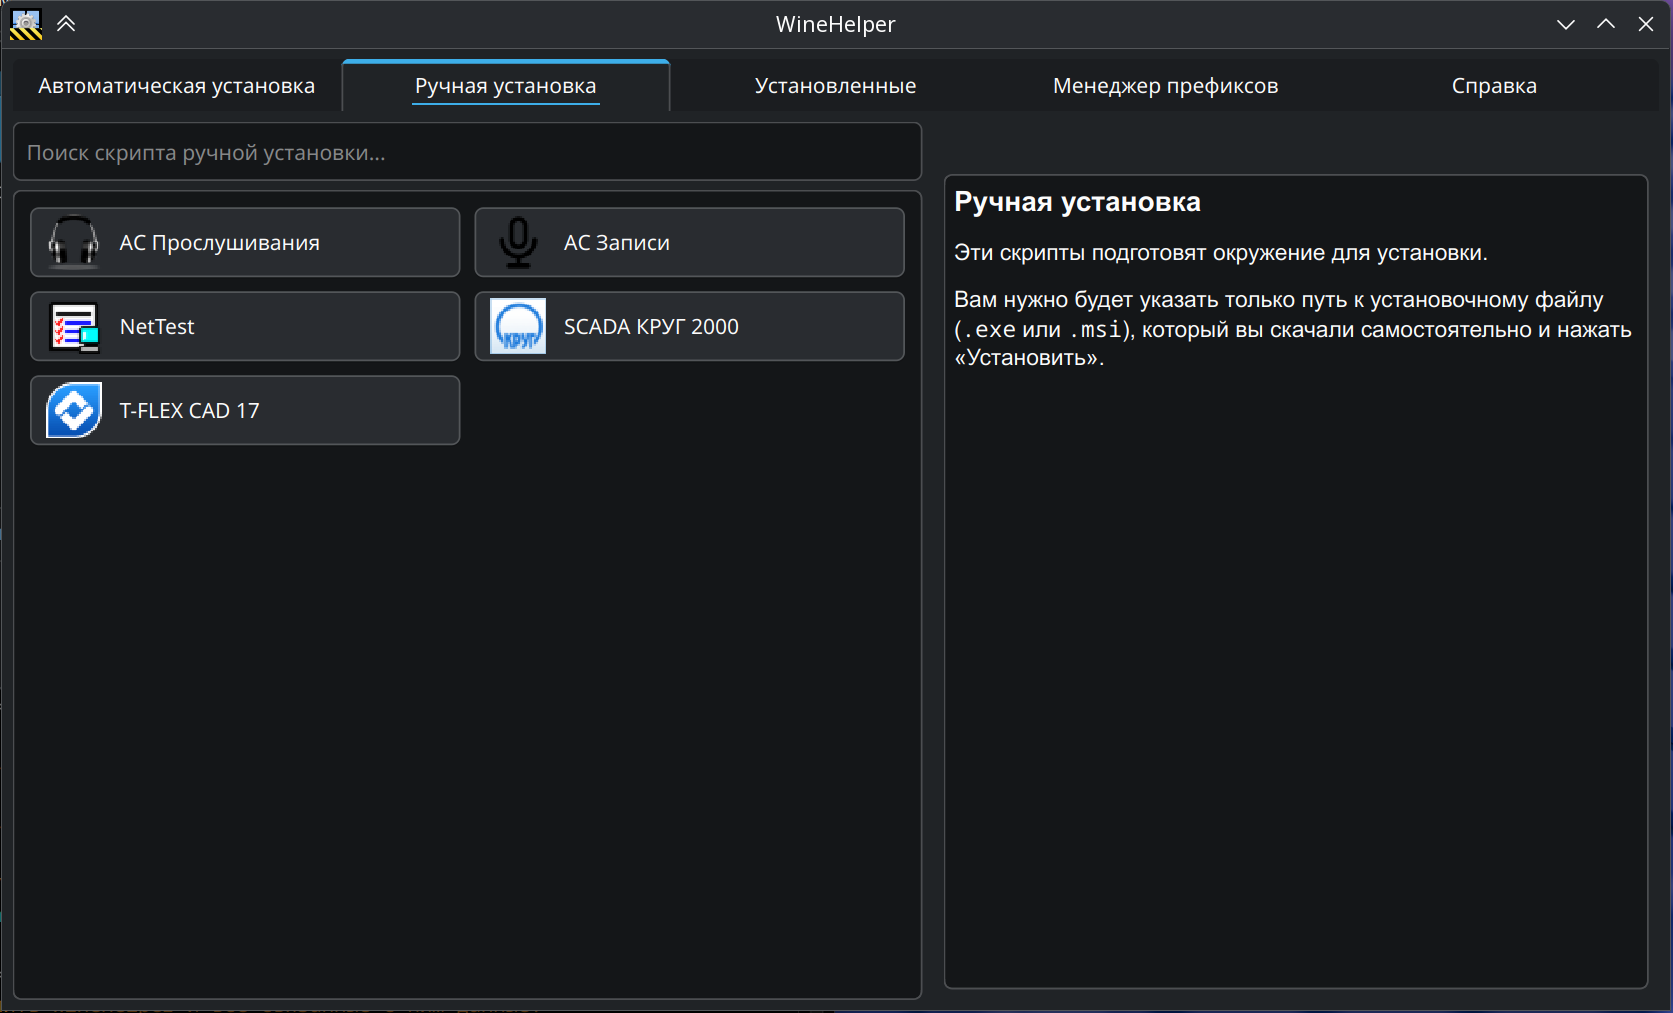Maximize the WineHelper window
This screenshot has width=1673, height=1013.
1606,24
